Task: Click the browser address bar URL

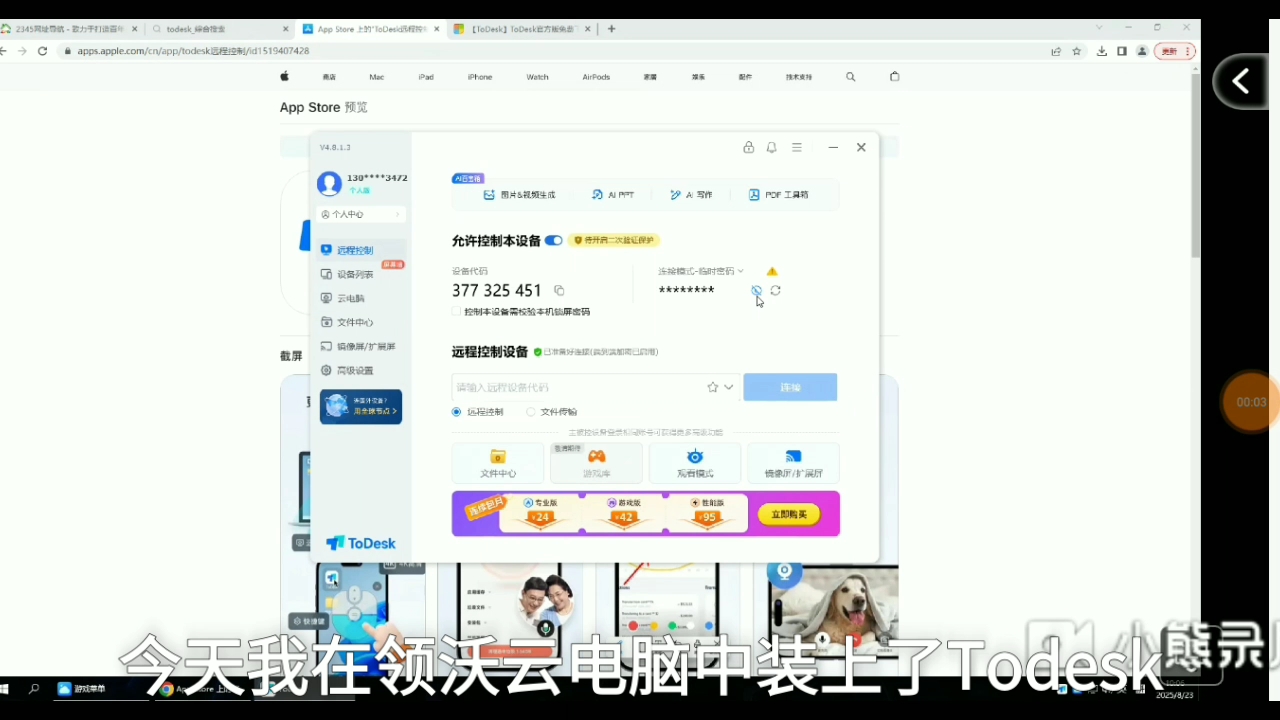Action: [x=193, y=51]
